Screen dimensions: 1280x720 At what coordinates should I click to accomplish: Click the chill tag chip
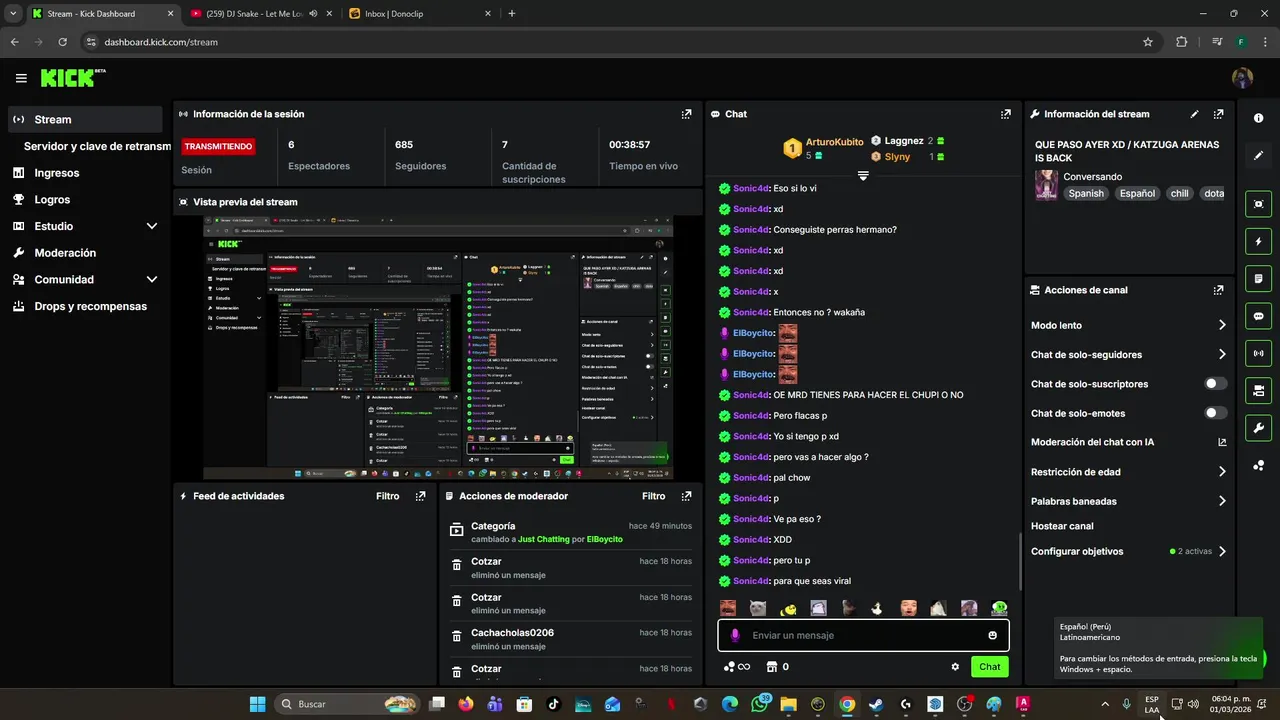1180,194
